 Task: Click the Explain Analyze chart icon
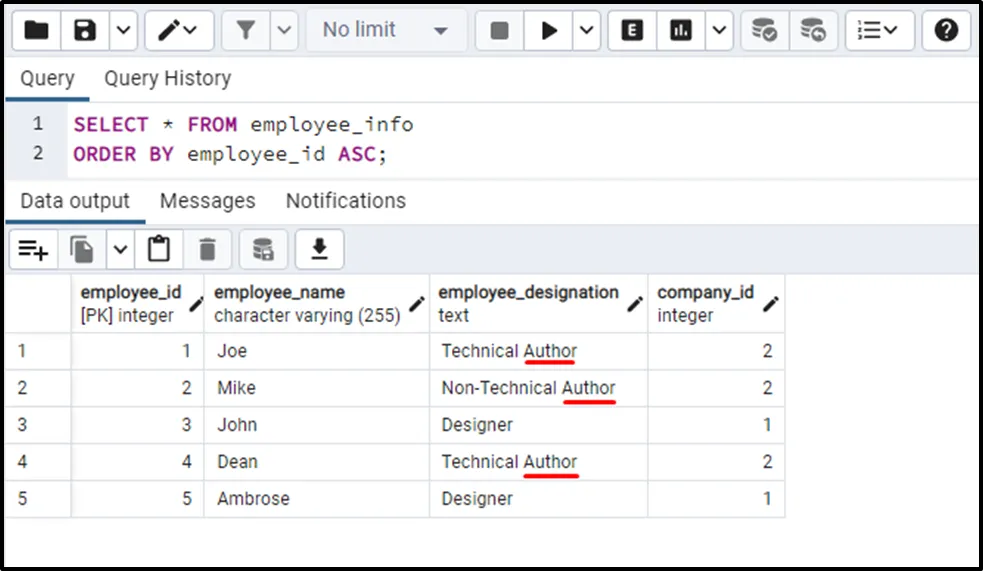pyautogui.click(x=682, y=31)
